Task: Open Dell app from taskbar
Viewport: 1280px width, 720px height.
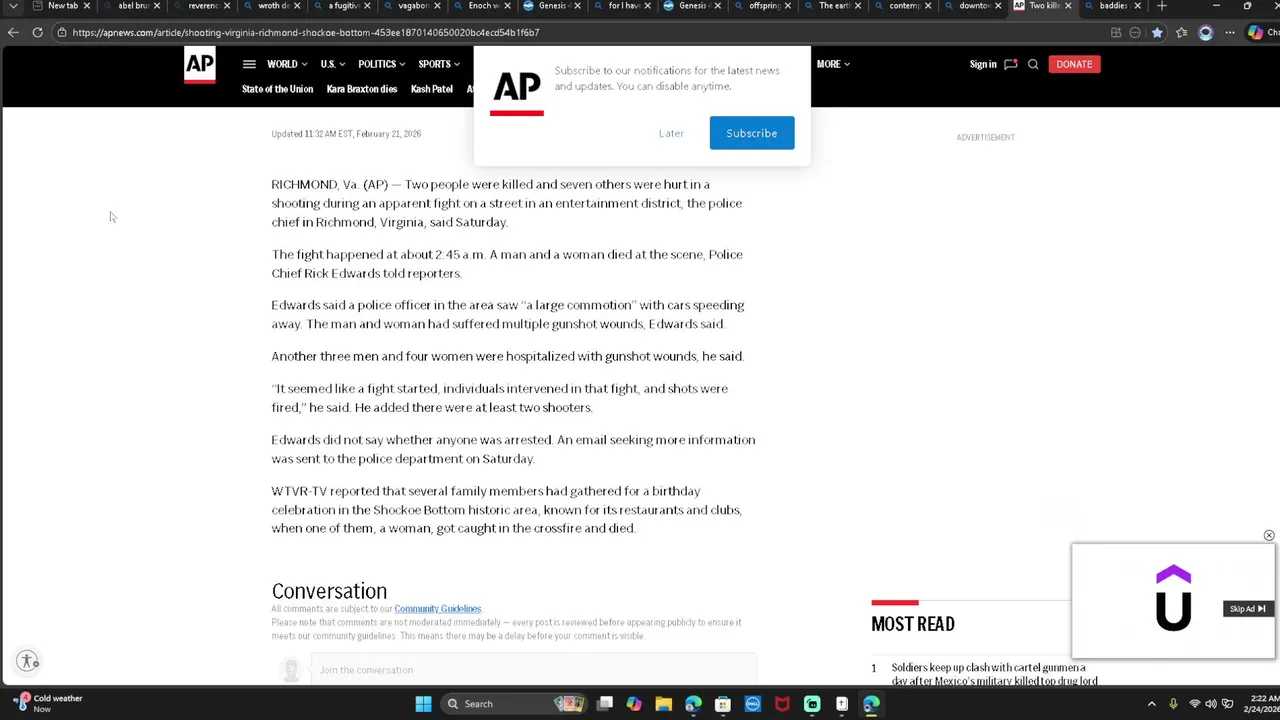Action: pyautogui.click(x=753, y=704)
